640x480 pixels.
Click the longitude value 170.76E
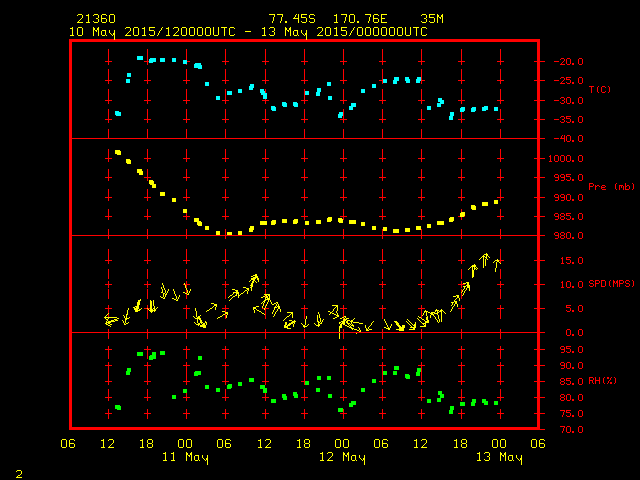click(x=360, y=18)
